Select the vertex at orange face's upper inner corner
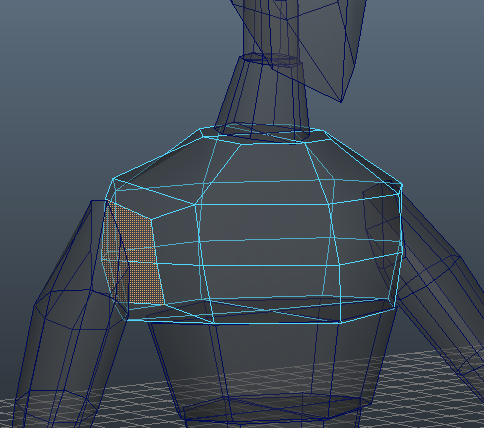The image size is (484, 428). pyautogui.click(x=152, y=219)
